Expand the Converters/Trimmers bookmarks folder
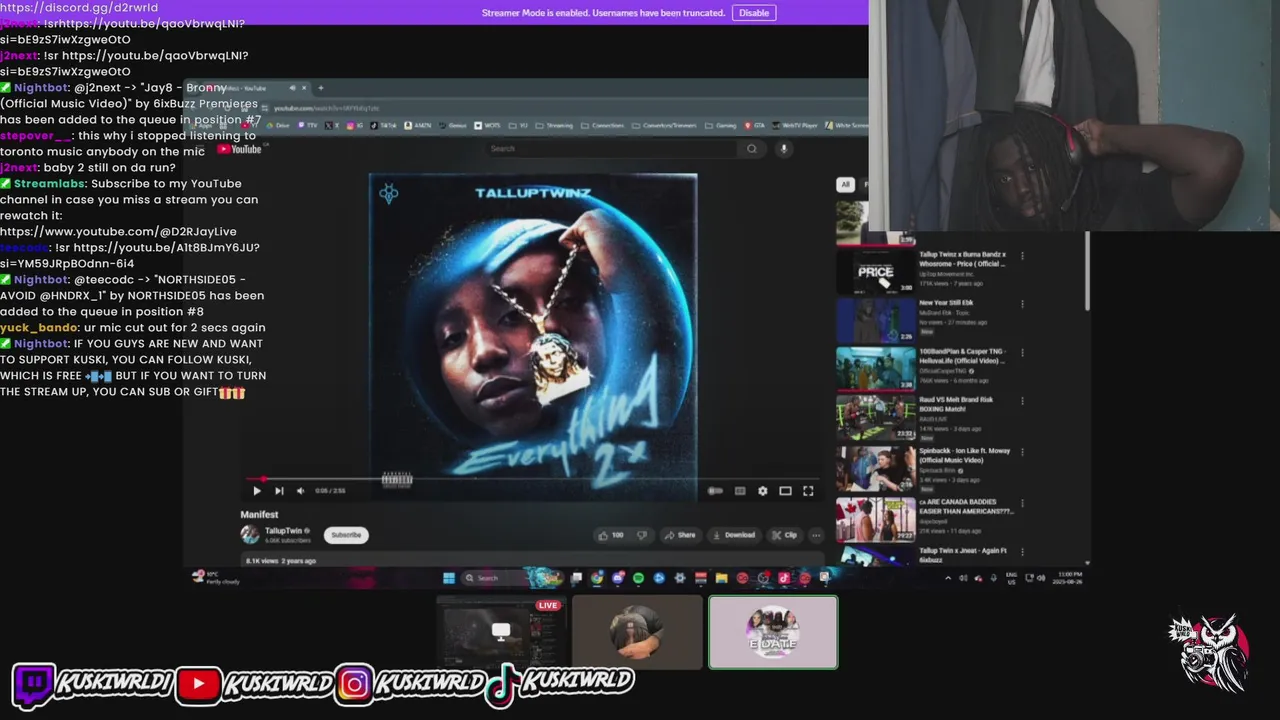The height and width of the screenshot is (720, 1280). pos(665,126)
